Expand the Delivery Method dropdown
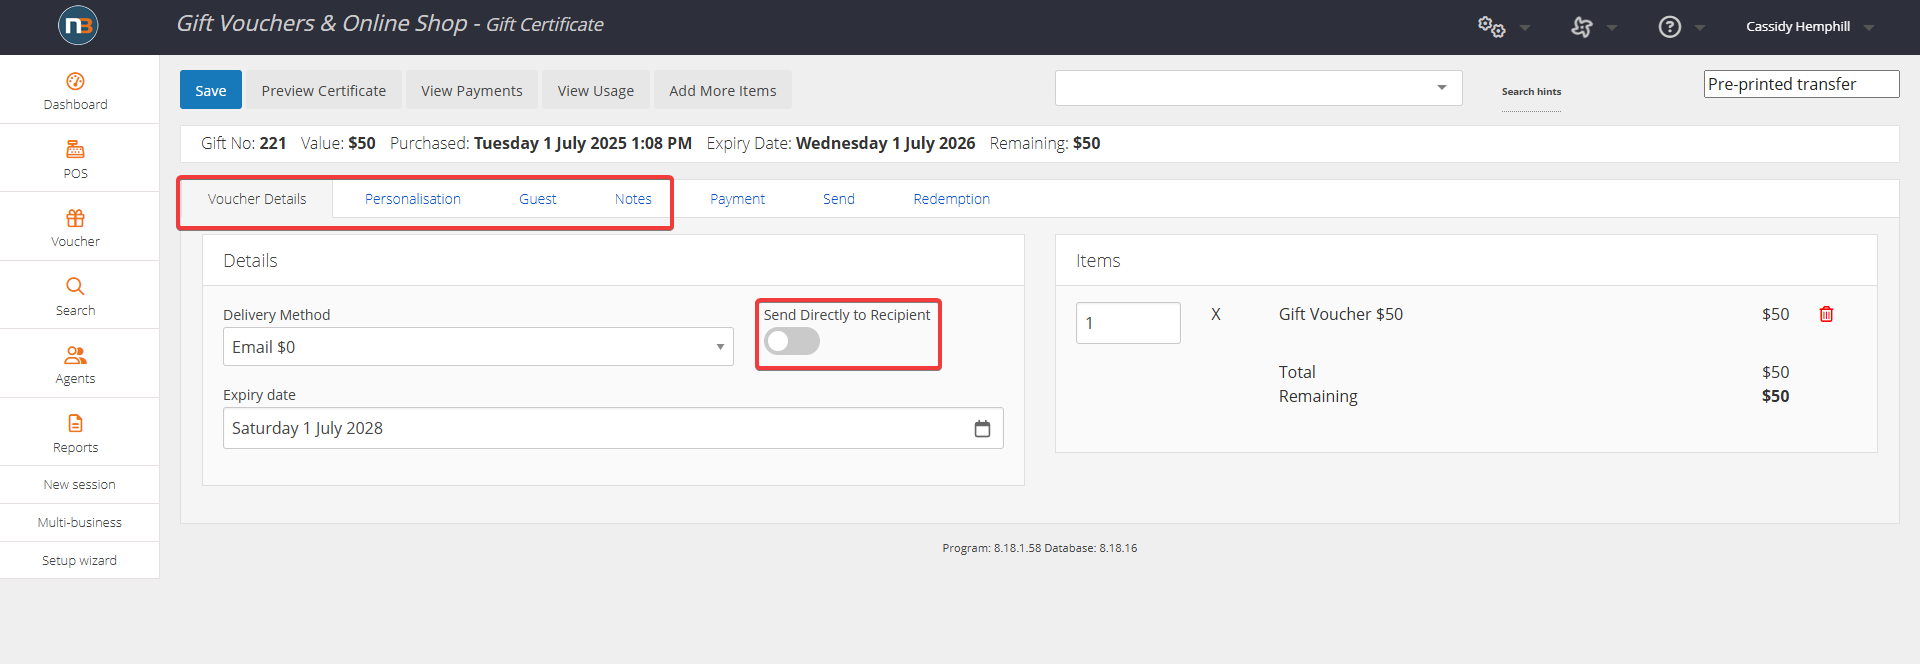The height and width of the screenshot is (664, 1920). 478,347
